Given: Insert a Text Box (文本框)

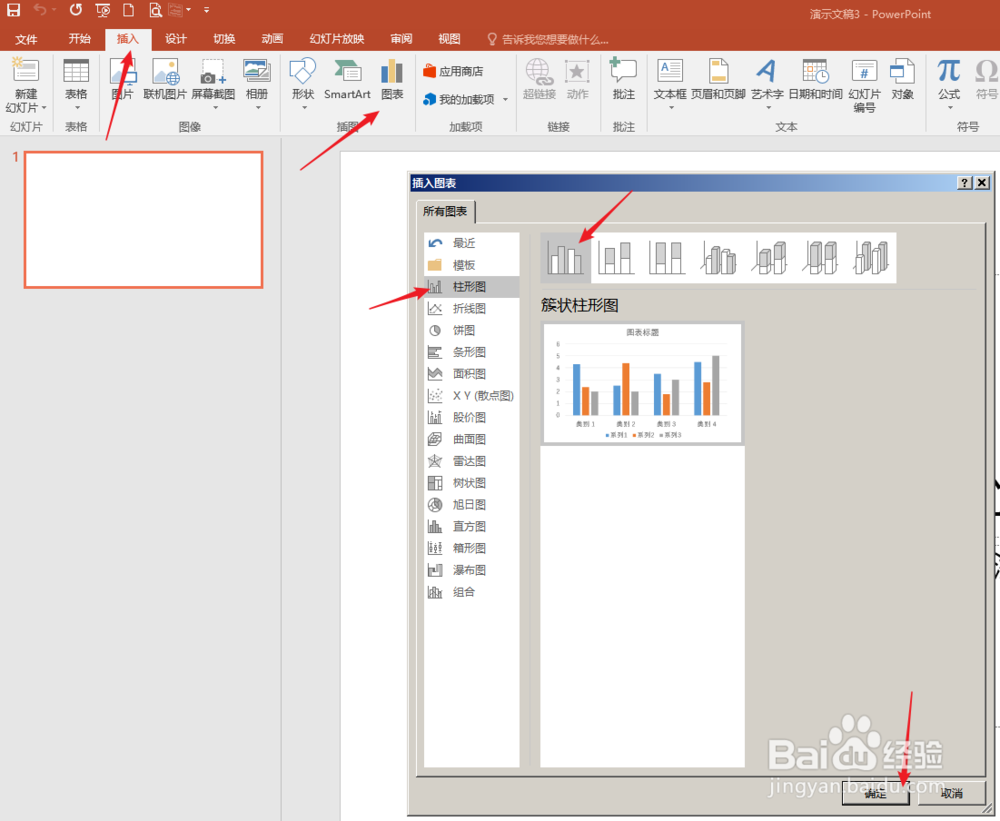Looking at the screenshot, I should [670, 85].
